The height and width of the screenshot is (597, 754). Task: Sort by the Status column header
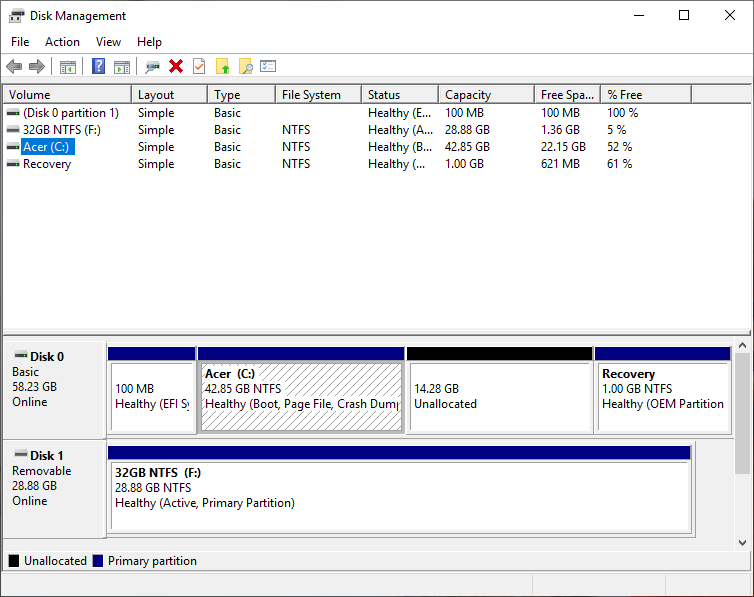click(401, 95)
